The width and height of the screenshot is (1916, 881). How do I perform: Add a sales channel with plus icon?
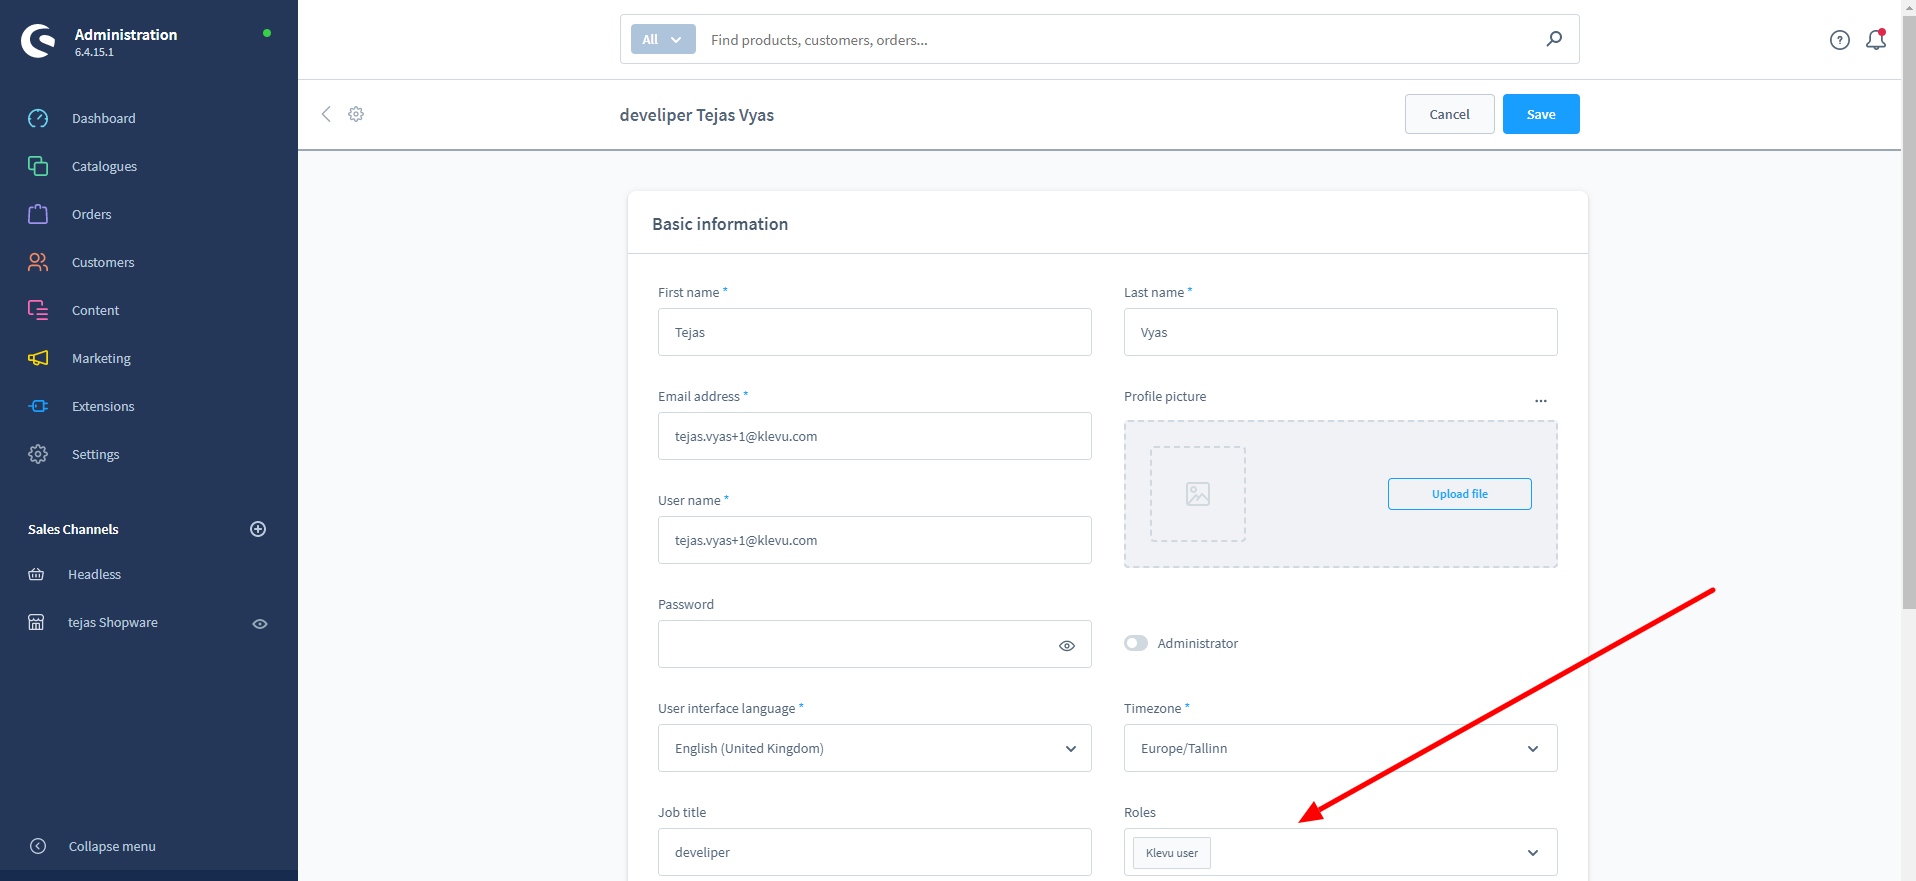(x=258, y=529)
